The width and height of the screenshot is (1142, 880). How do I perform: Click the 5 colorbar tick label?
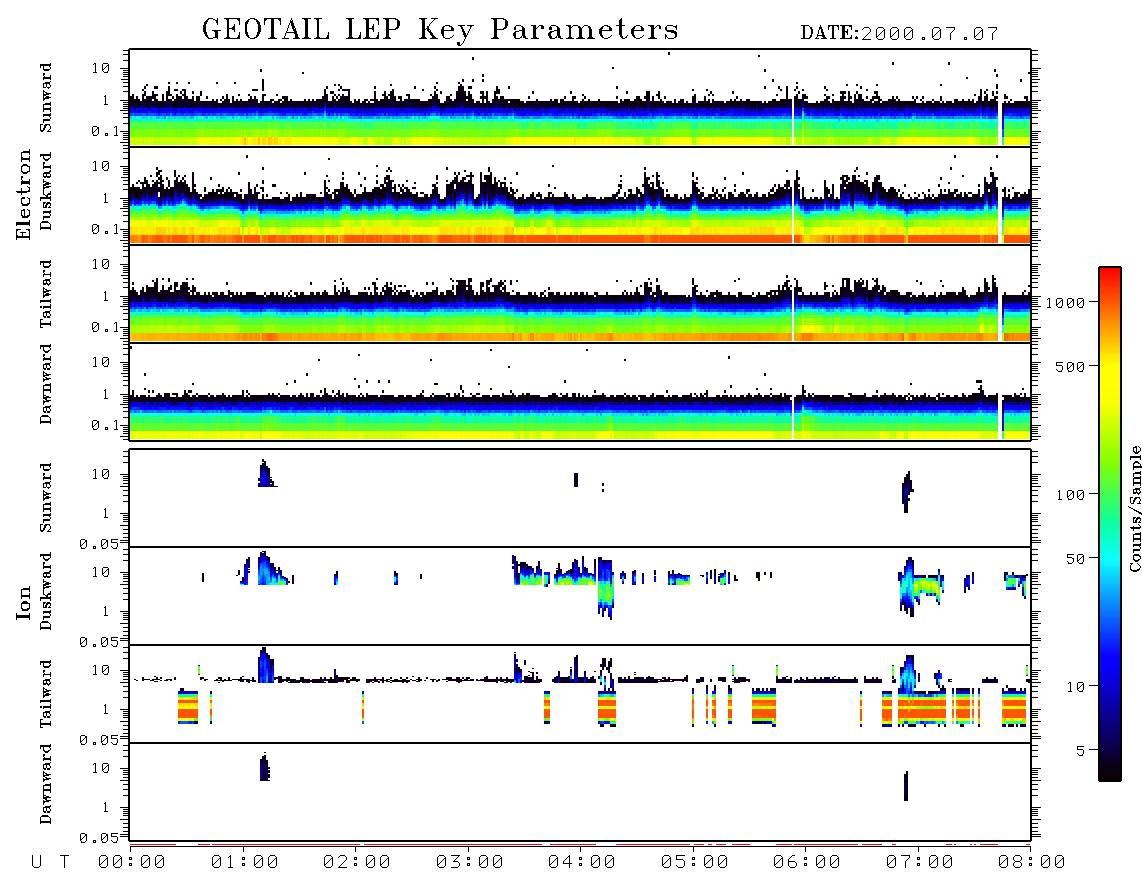click(1081, 750)
